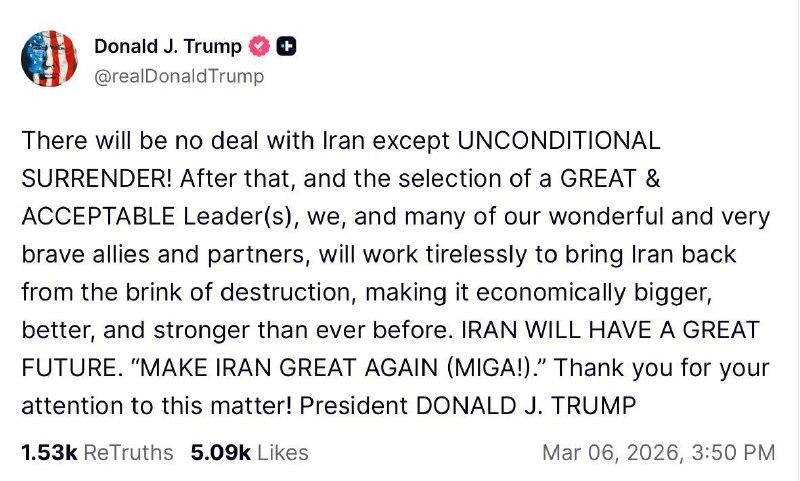Viewport: 800px width, 481px height.
Task: Click the @realDonaldTrump handle
Action: tap(179, 76)
